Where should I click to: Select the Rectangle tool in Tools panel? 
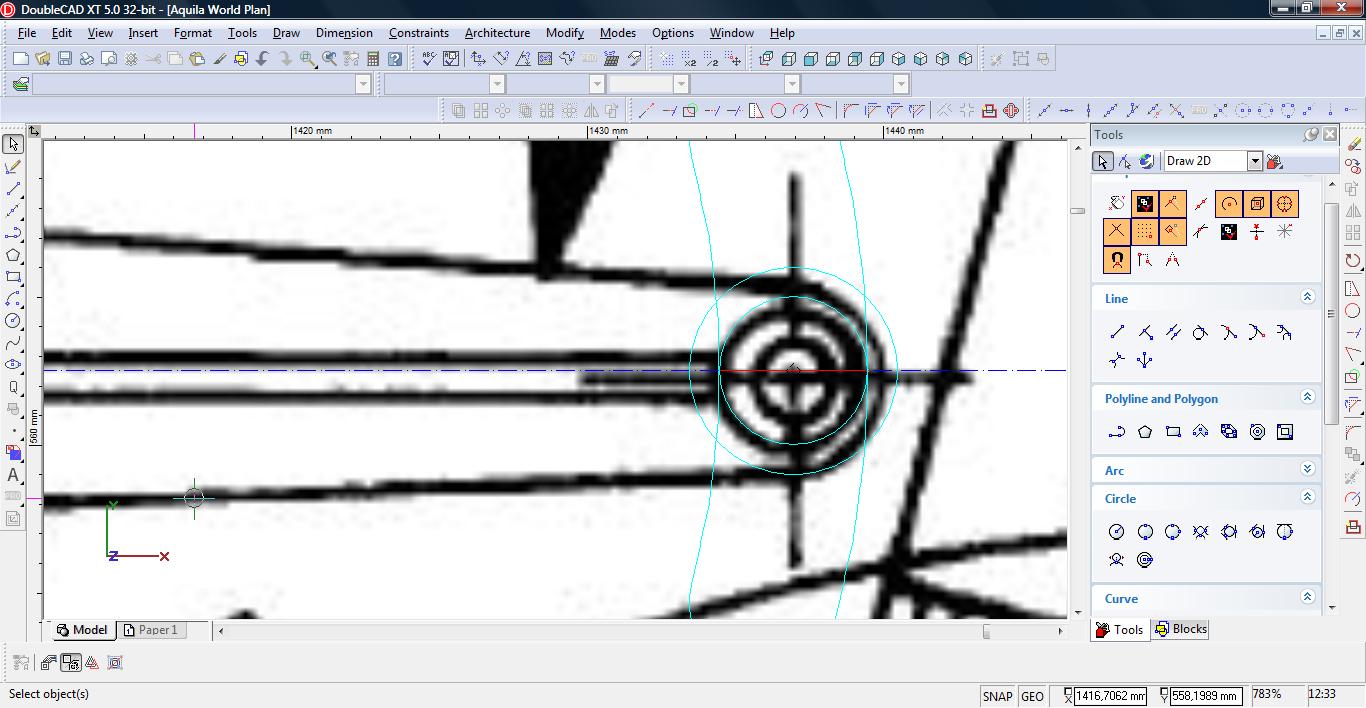tap(1173, 432)
